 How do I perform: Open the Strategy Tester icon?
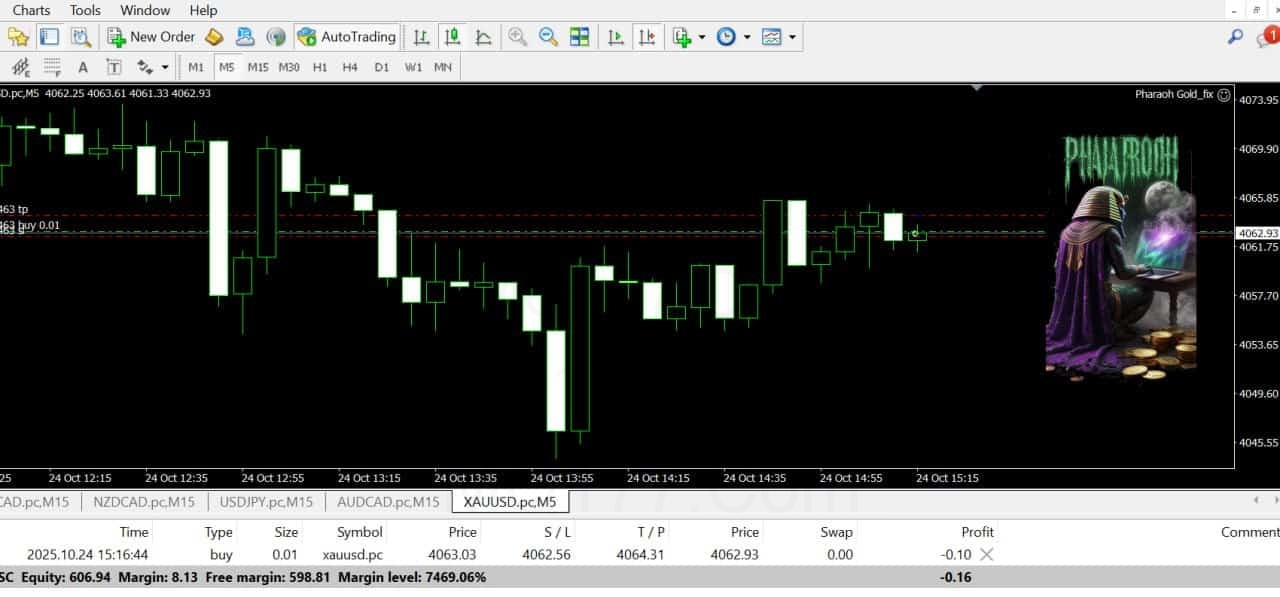pyautogui.click(x=81, y=37)
